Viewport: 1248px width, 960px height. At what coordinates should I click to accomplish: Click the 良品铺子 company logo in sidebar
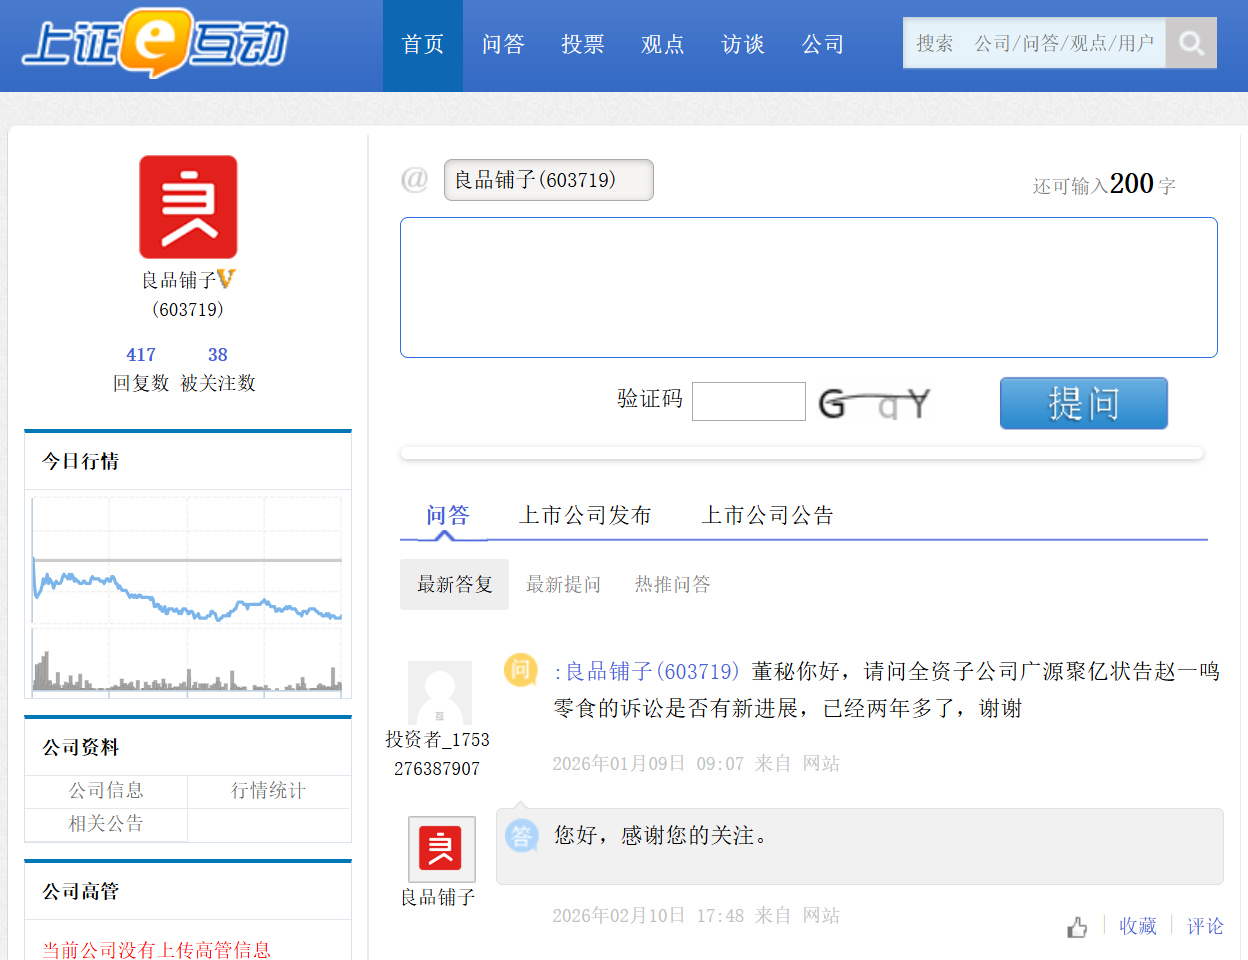click(x=188, y=207)
